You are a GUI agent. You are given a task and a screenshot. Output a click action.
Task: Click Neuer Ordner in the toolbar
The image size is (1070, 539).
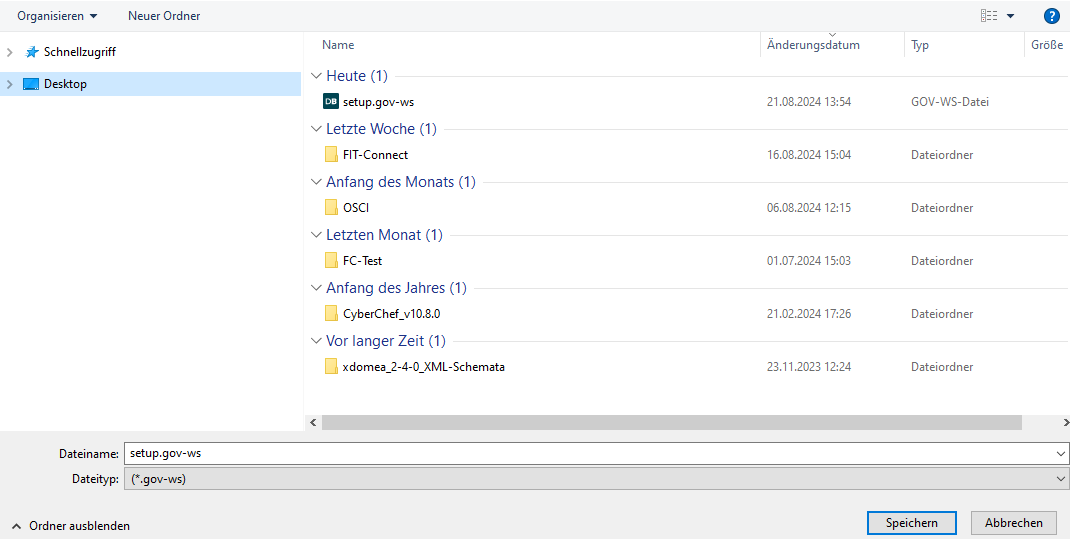[x=164, y=16]
